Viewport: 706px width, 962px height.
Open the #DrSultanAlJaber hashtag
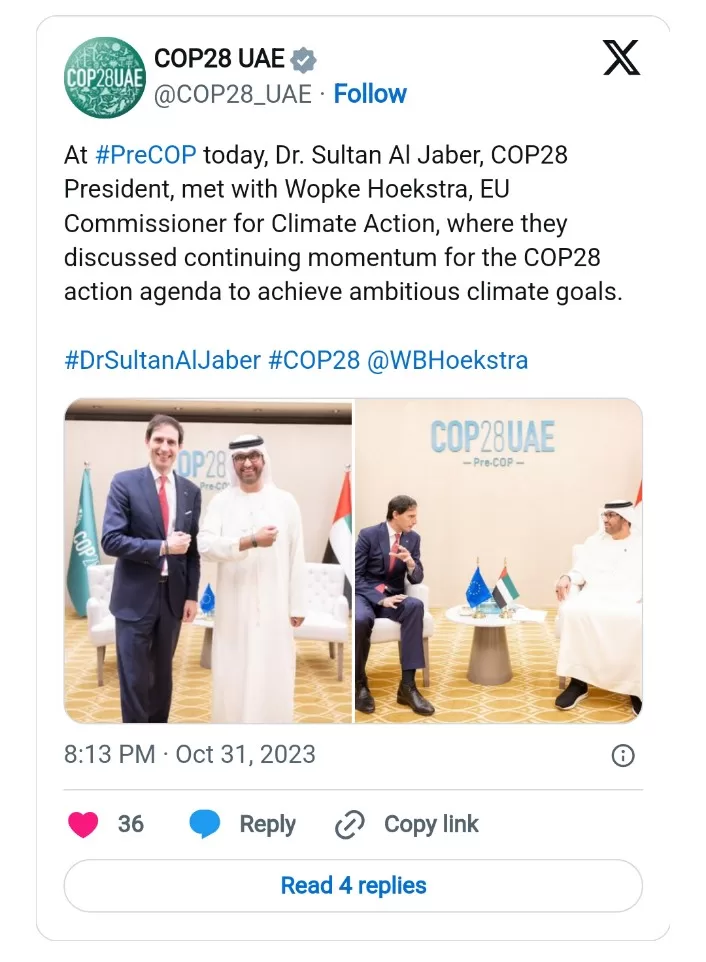[162, 360]
